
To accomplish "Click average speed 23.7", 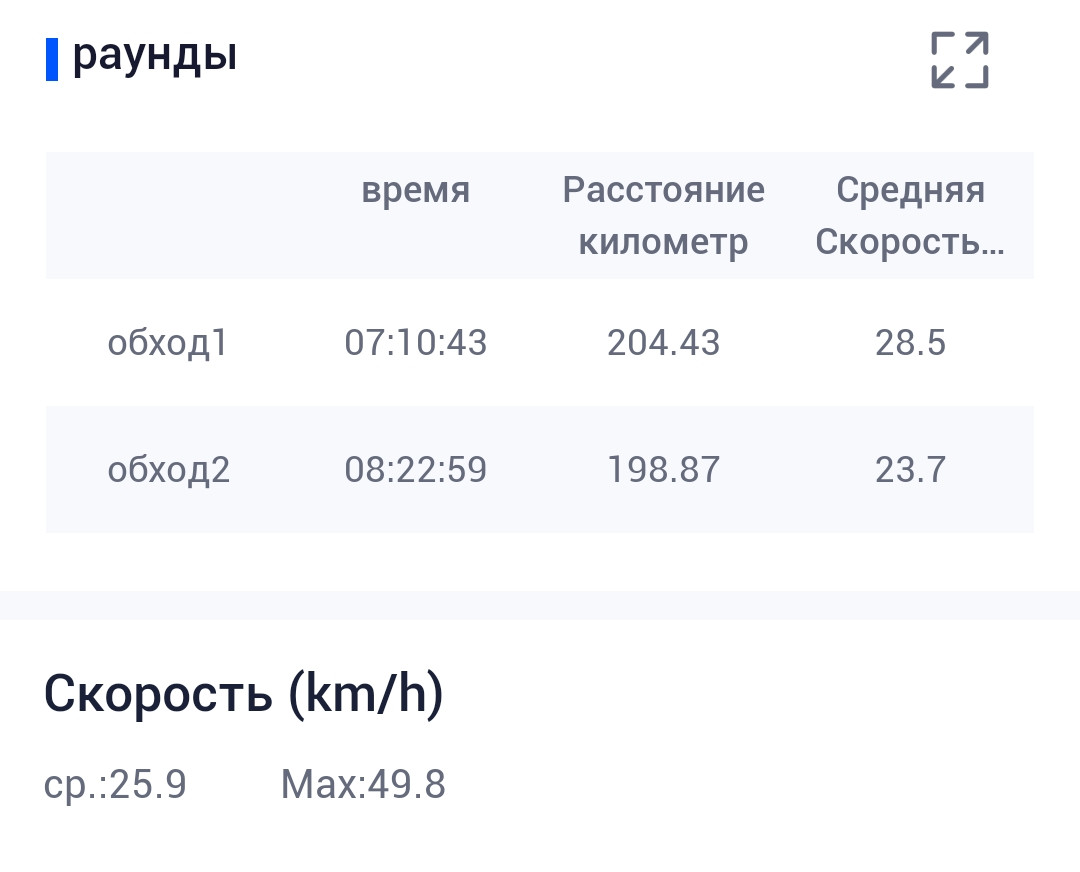I will (x=910, y=469).
